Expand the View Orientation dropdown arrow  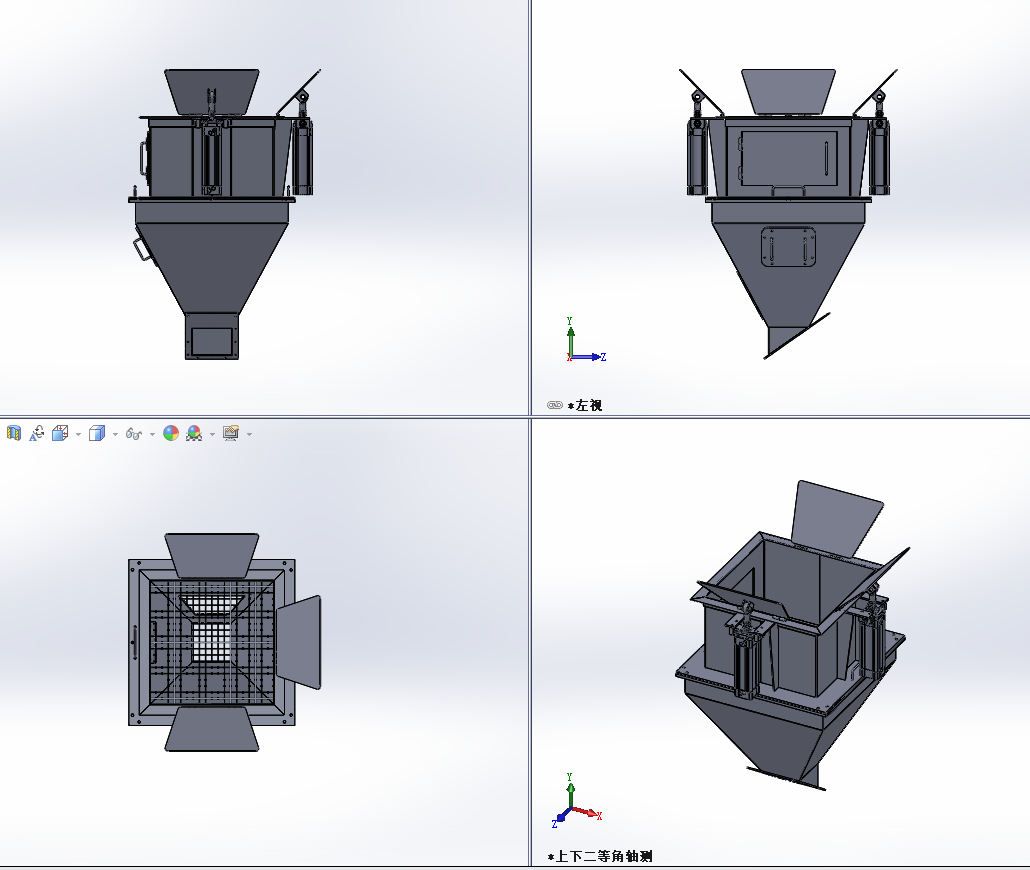pos(78,434)
